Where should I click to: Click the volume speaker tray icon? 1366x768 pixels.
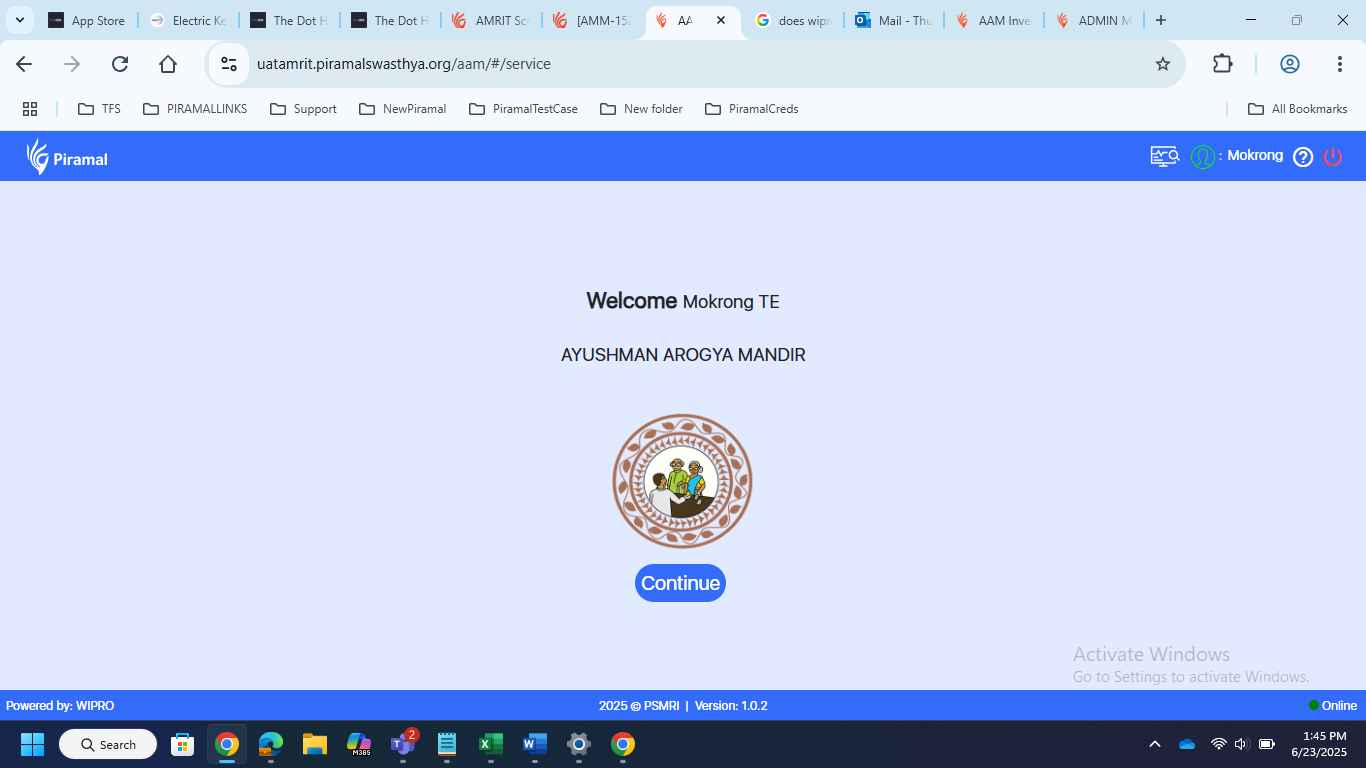(1242, 744)
